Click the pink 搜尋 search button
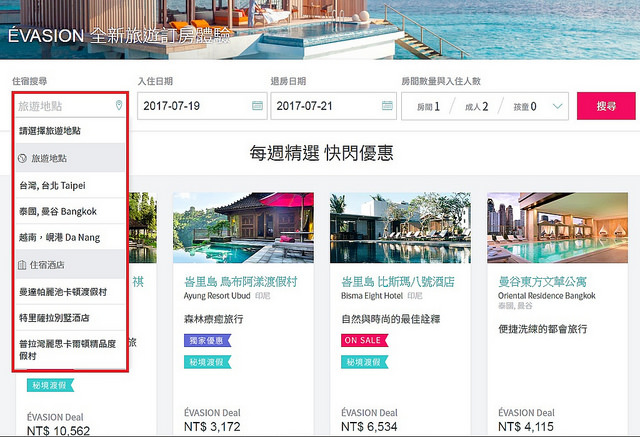 tap(606, 106)
